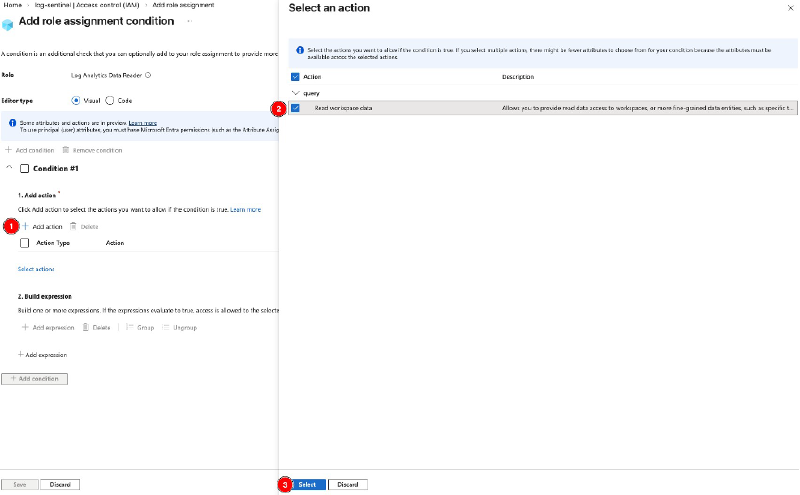Click the info icon beside Log Analytics Data Reader
The height and width of the screenshot is (495, 800).
(x=148, y=74)
